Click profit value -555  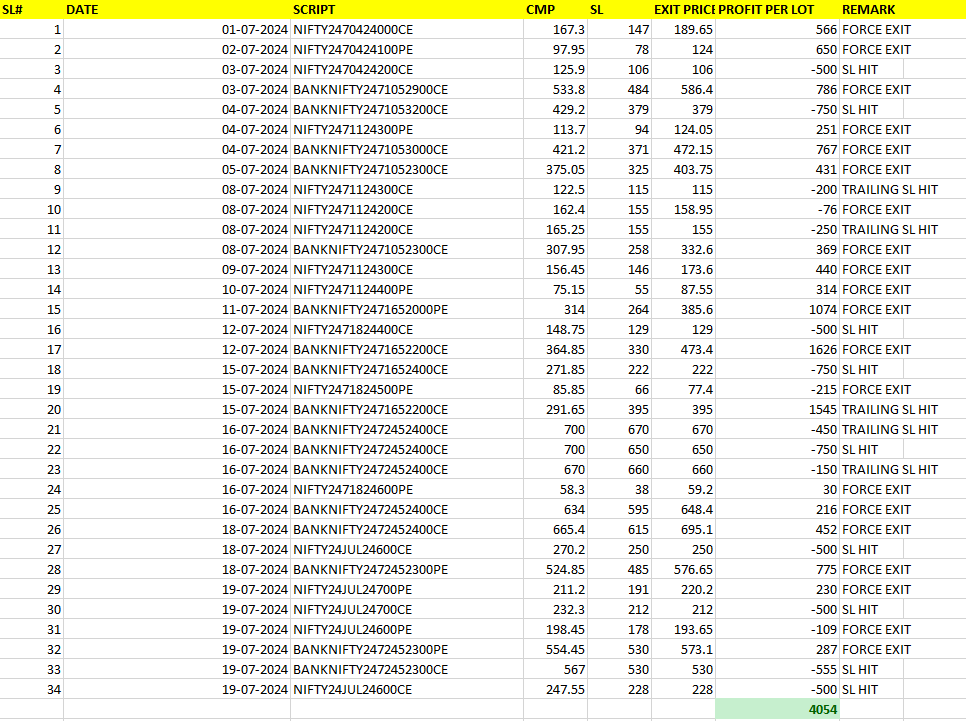[x=777, y=669]
